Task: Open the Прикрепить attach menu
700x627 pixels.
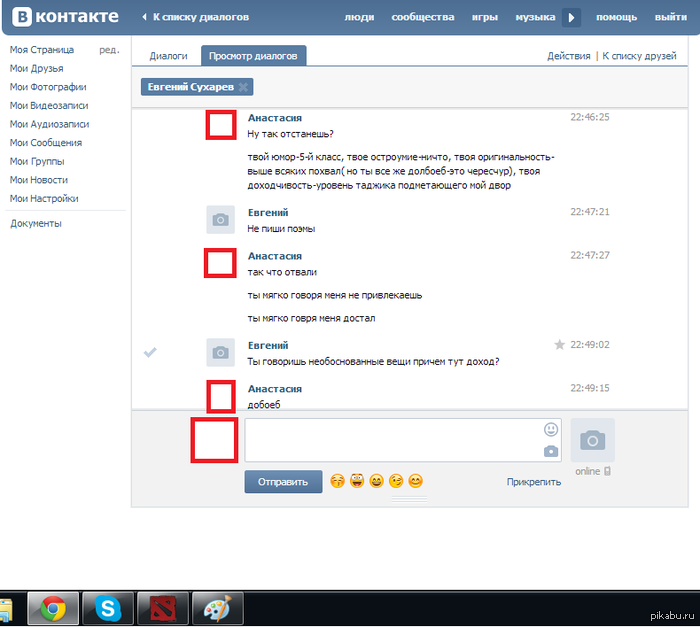Action: pyautogui.click(x=533, y=482)
